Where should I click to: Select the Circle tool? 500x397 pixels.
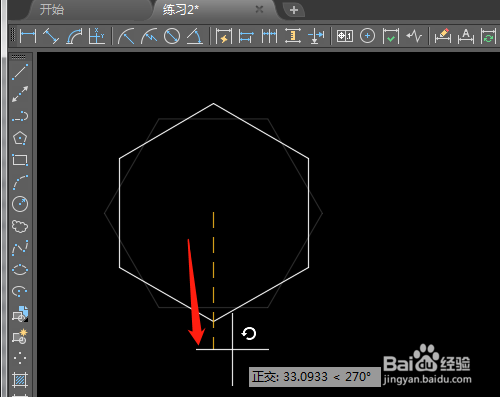pyautogui.click(x=20, y=204)
